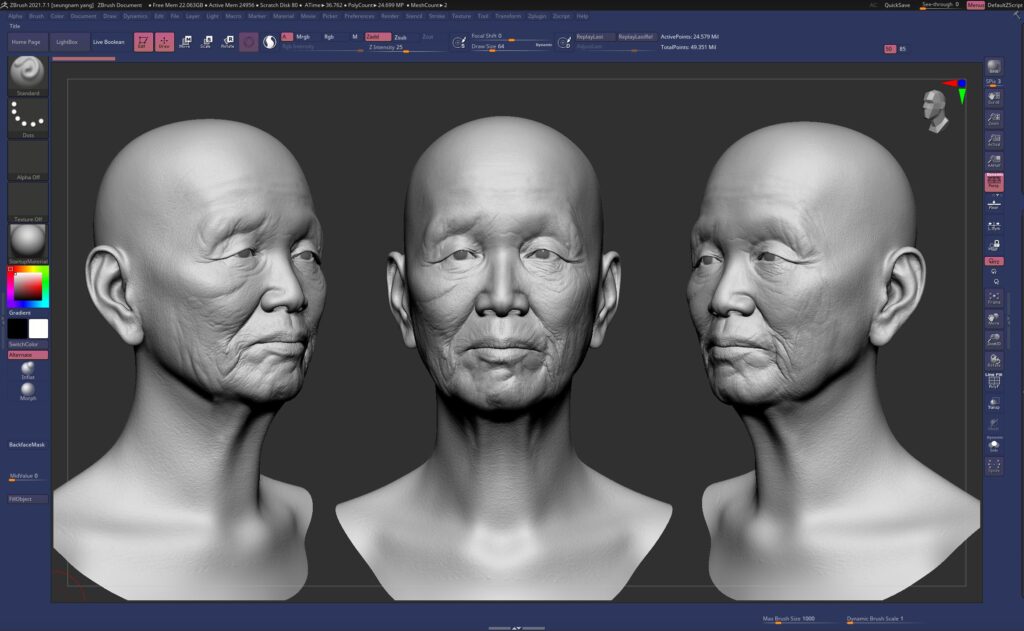Select the Rotate transform tool
1024x631 pixels.
(x=227, y=42)
